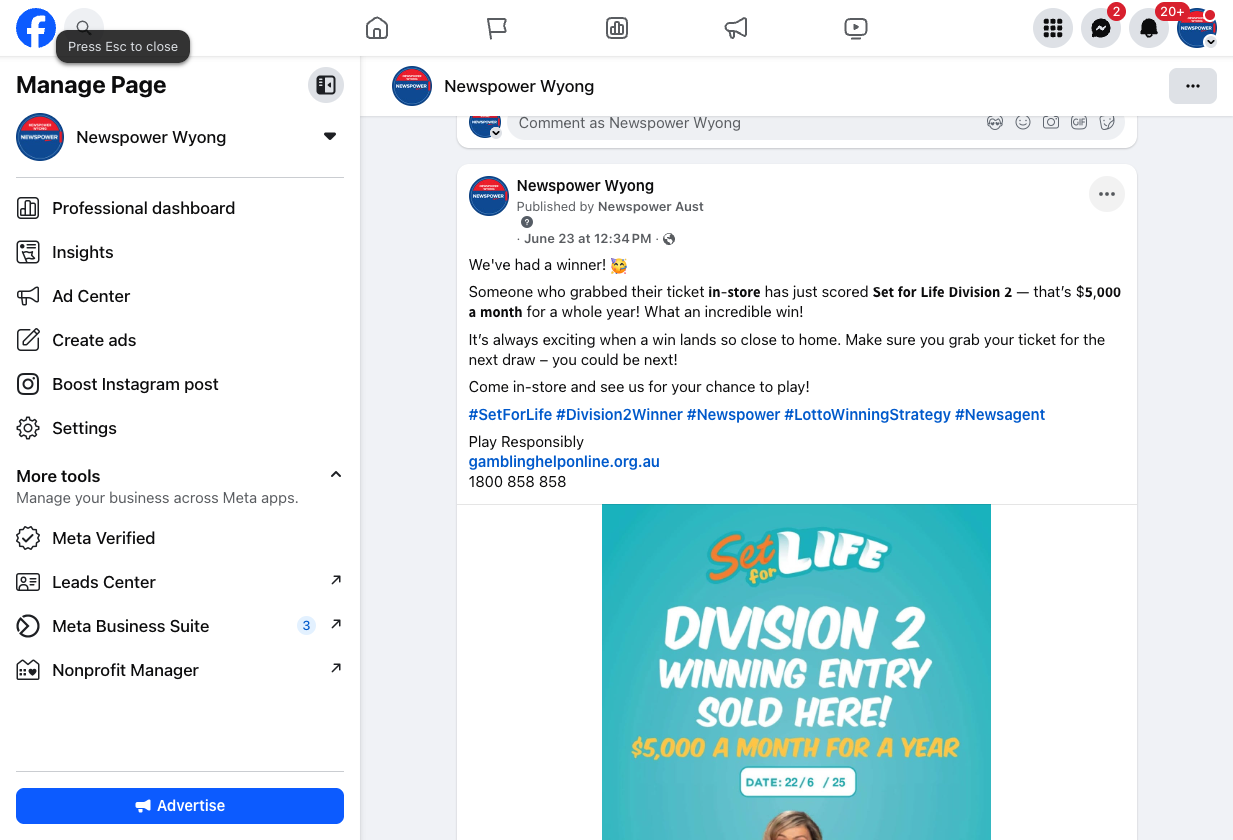
Task: Open the #SetForLife hashtag
Action: 510,415
